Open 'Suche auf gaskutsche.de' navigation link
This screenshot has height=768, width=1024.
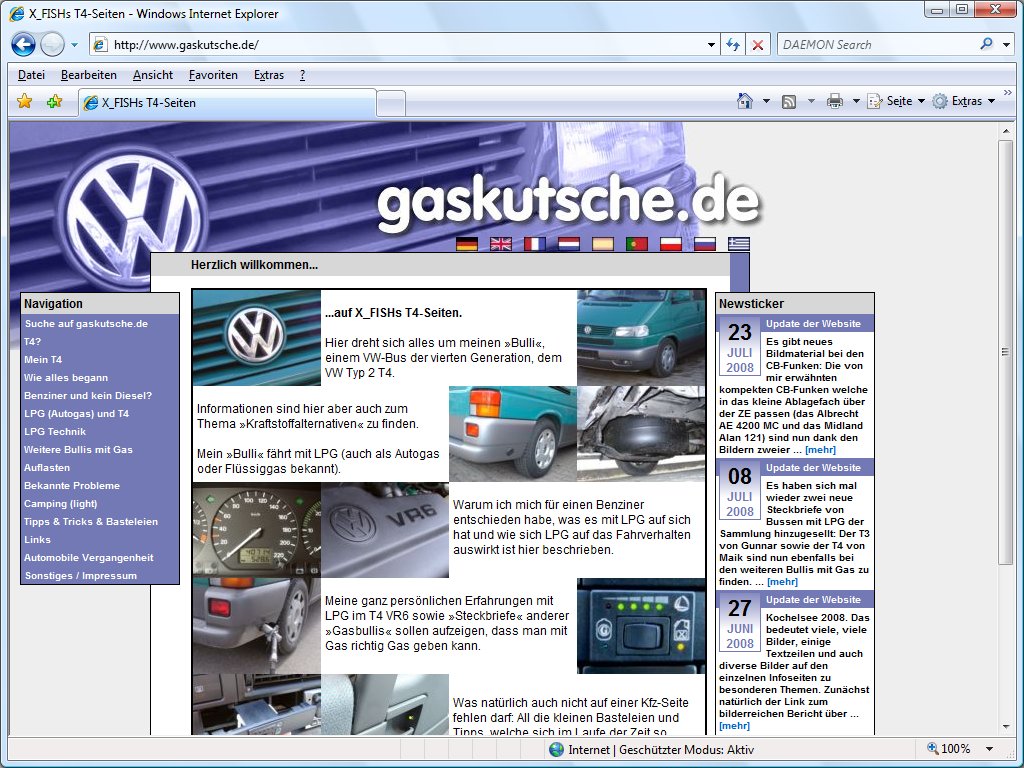pyautogui.click(x=86, y=324)
